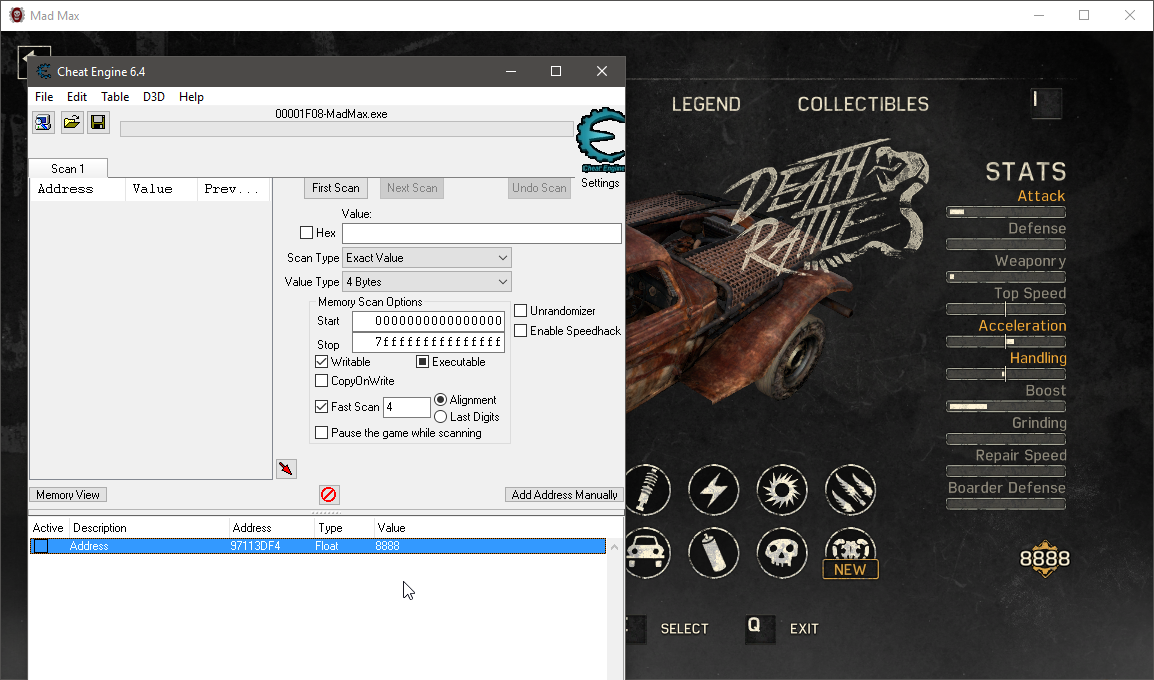Check Enable Speedhack option
1154x680 pixels.
point(520,330)
